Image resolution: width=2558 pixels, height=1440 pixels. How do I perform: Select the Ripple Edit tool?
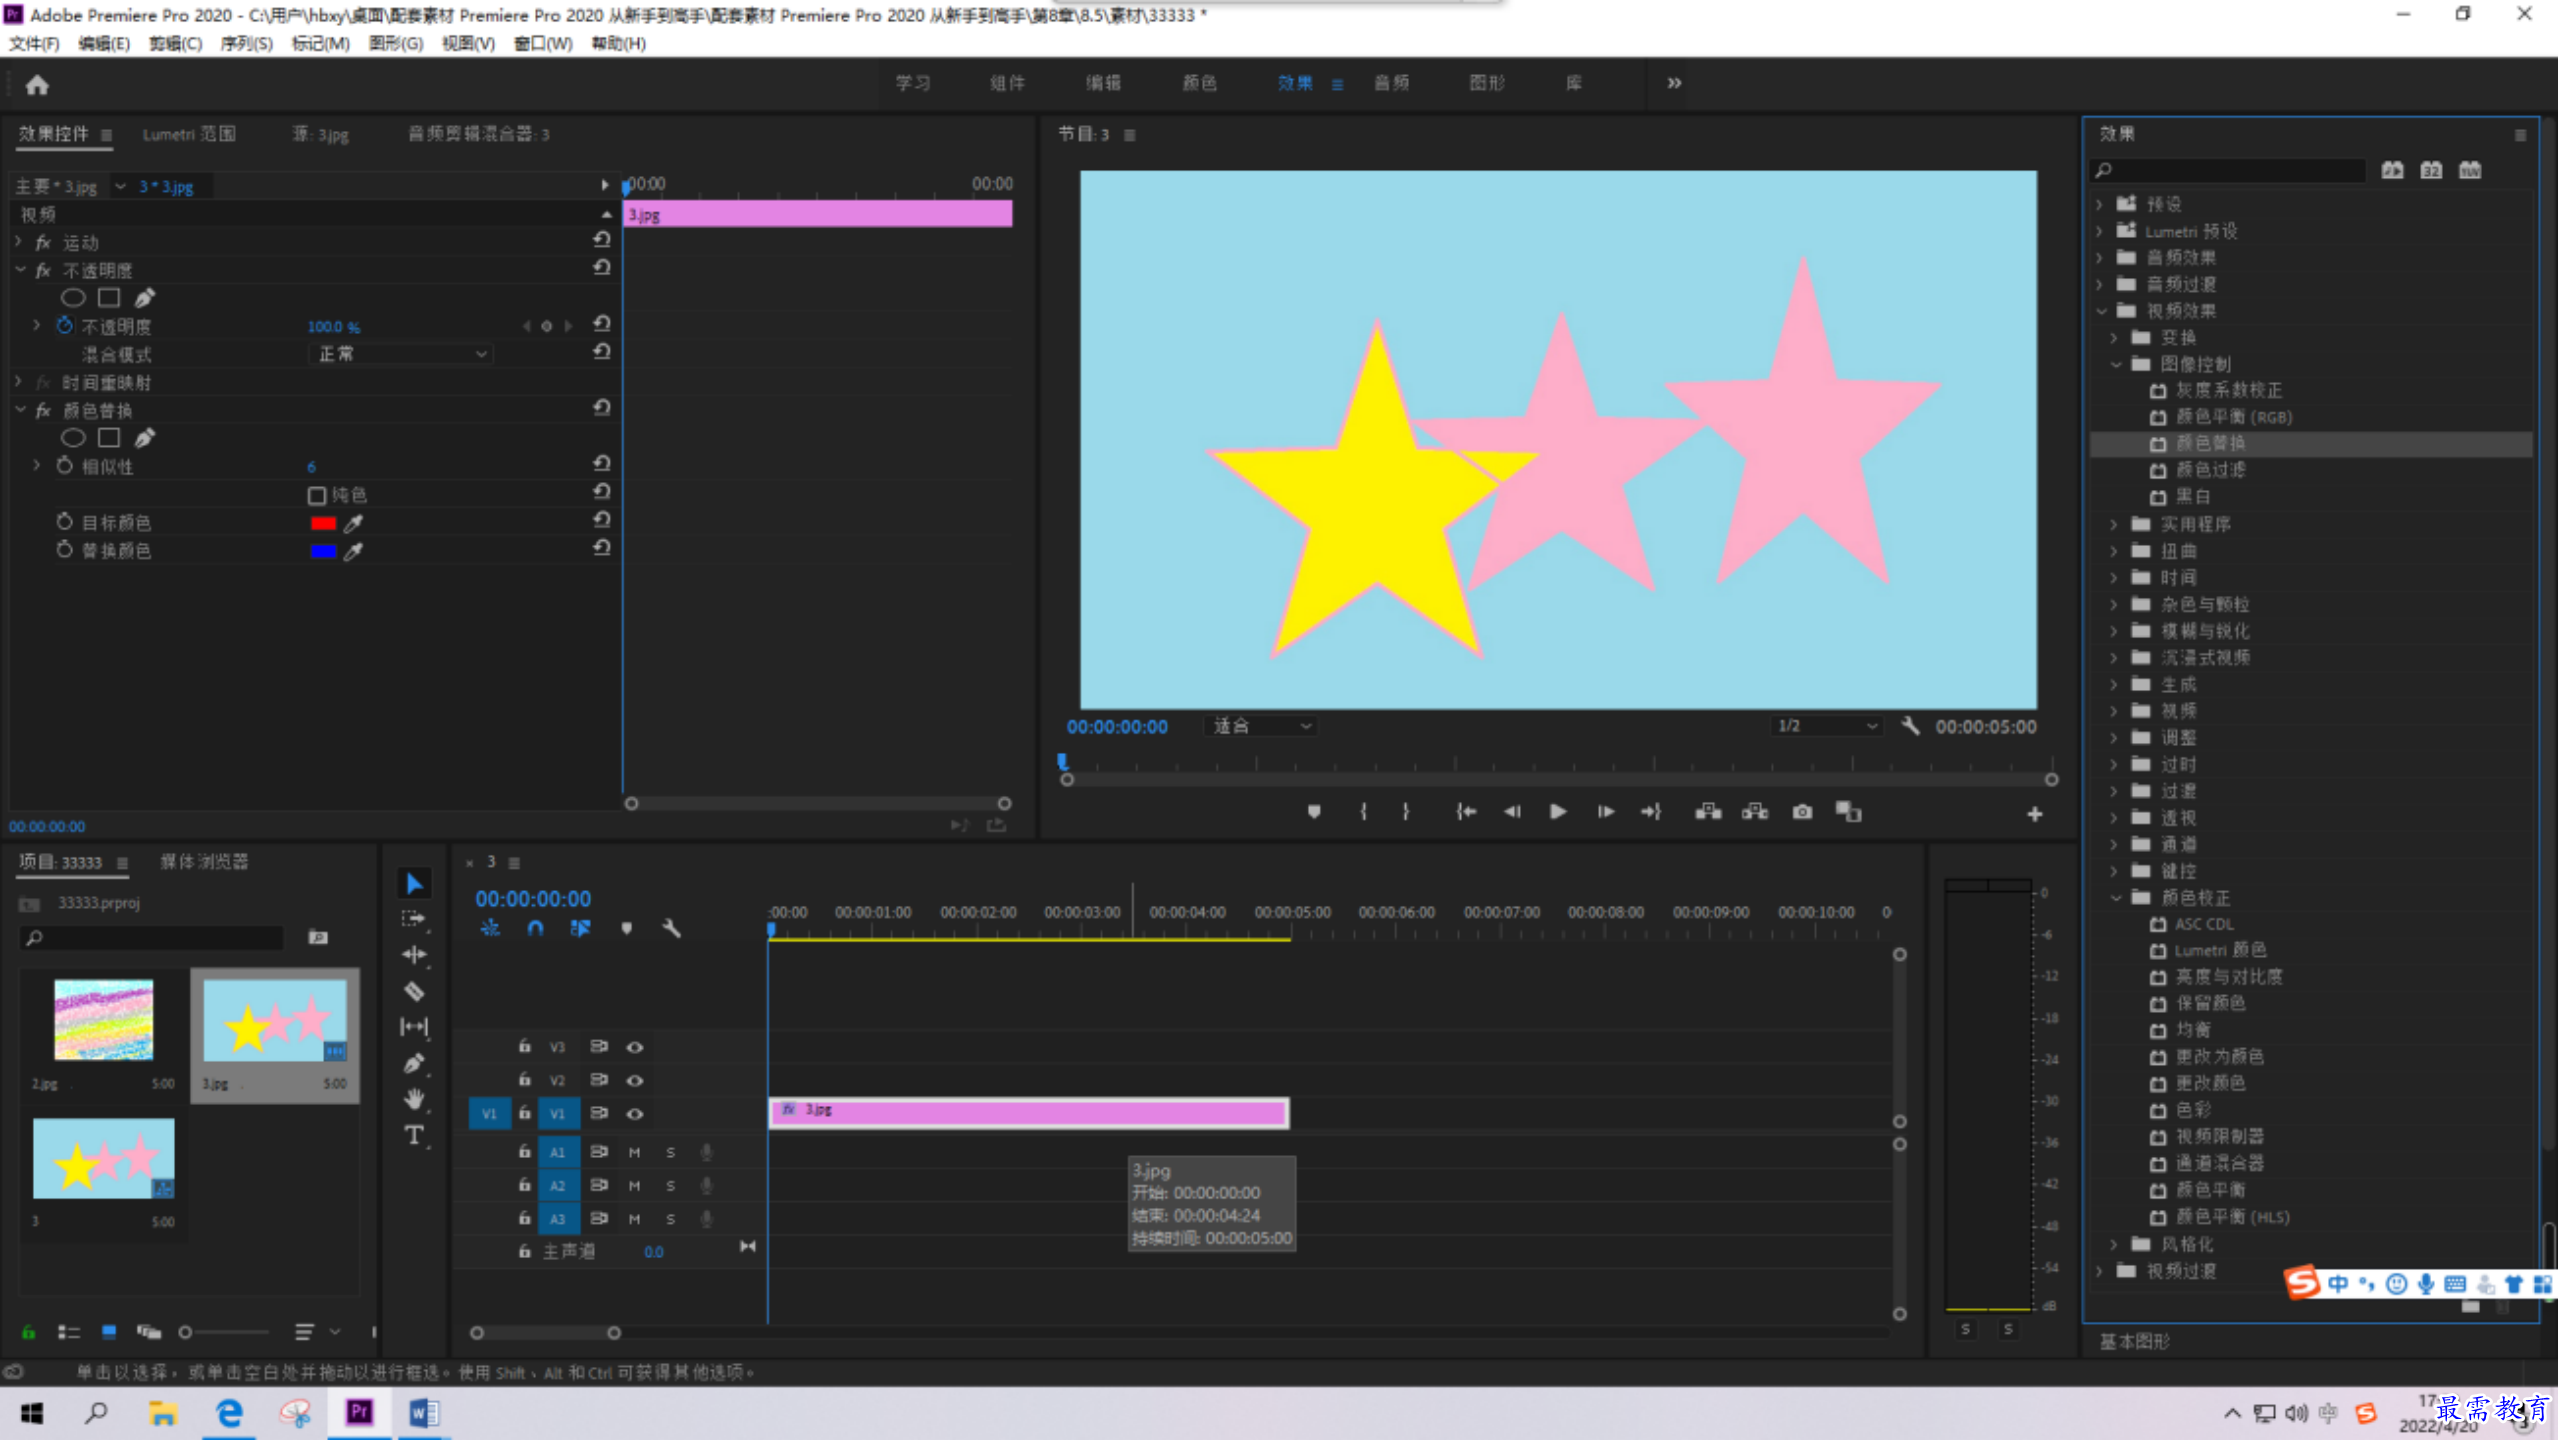tap(414, 955)
